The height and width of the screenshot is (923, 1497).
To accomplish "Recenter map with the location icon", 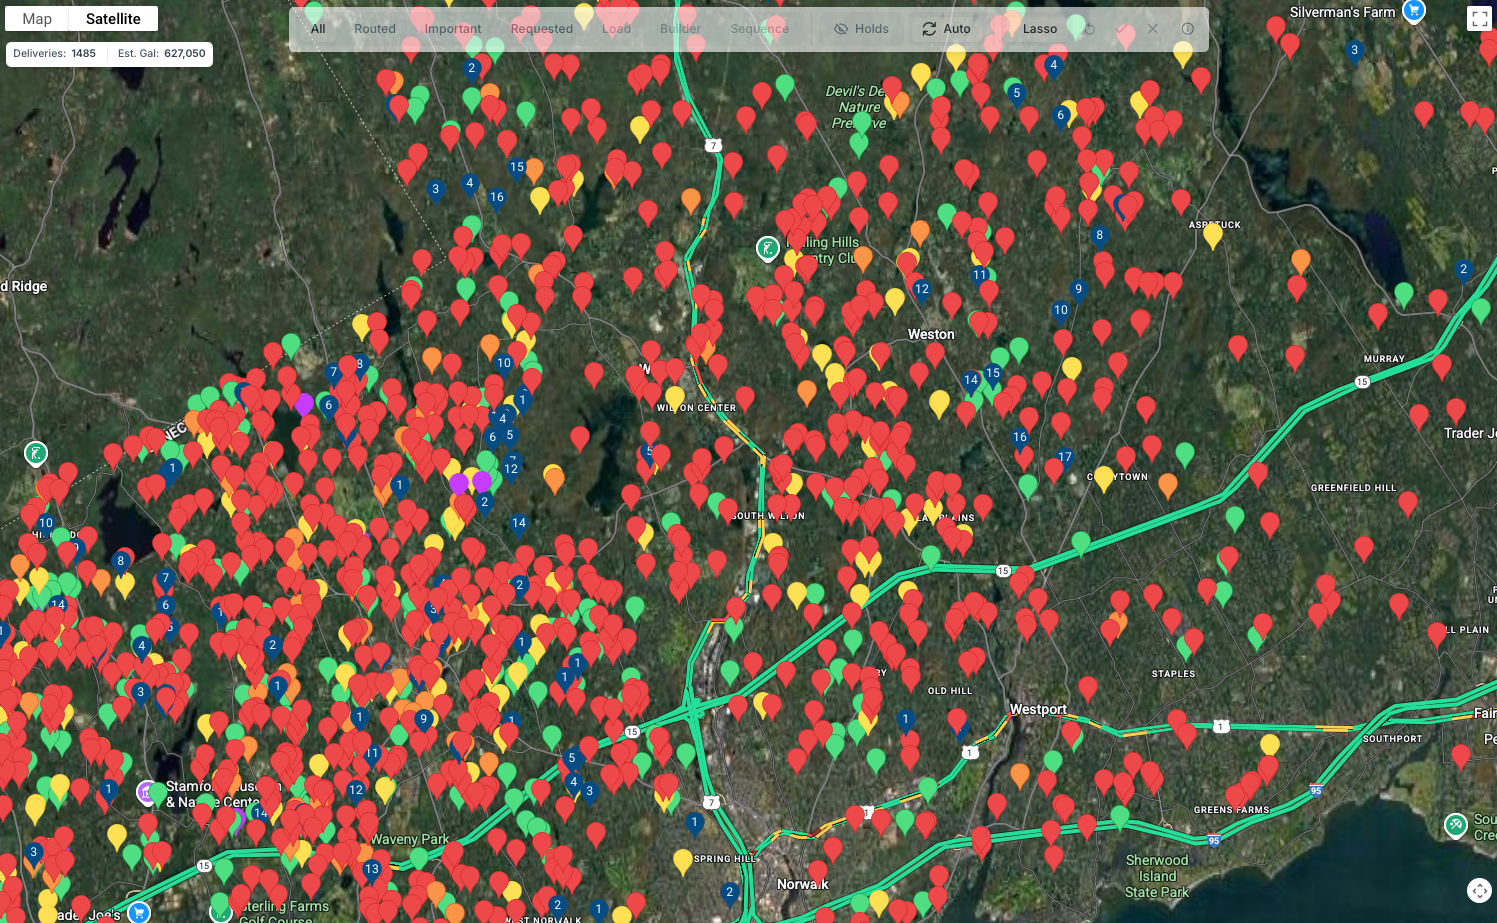I will (x=1479, y=890).
